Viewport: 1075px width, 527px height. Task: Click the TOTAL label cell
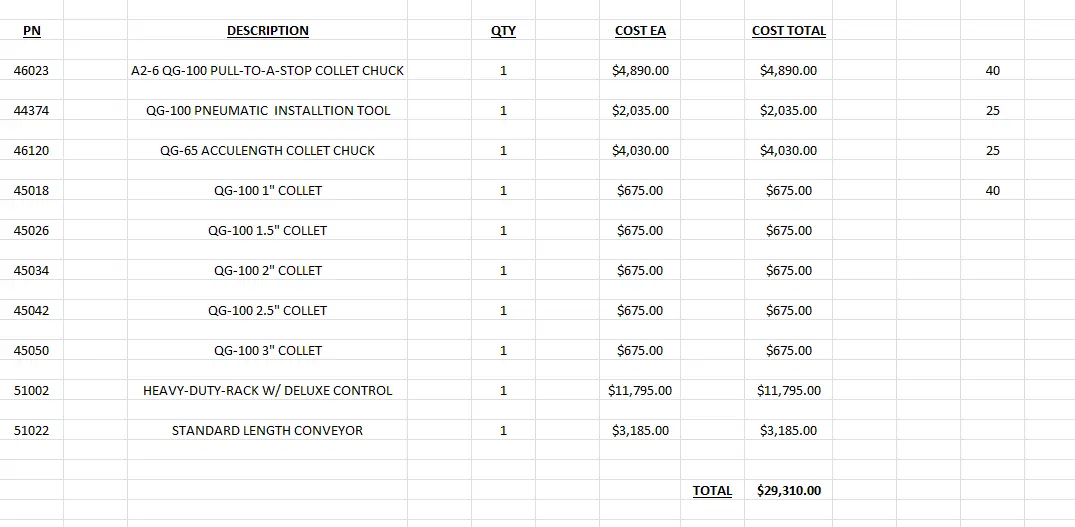click(x=712, y=491)
